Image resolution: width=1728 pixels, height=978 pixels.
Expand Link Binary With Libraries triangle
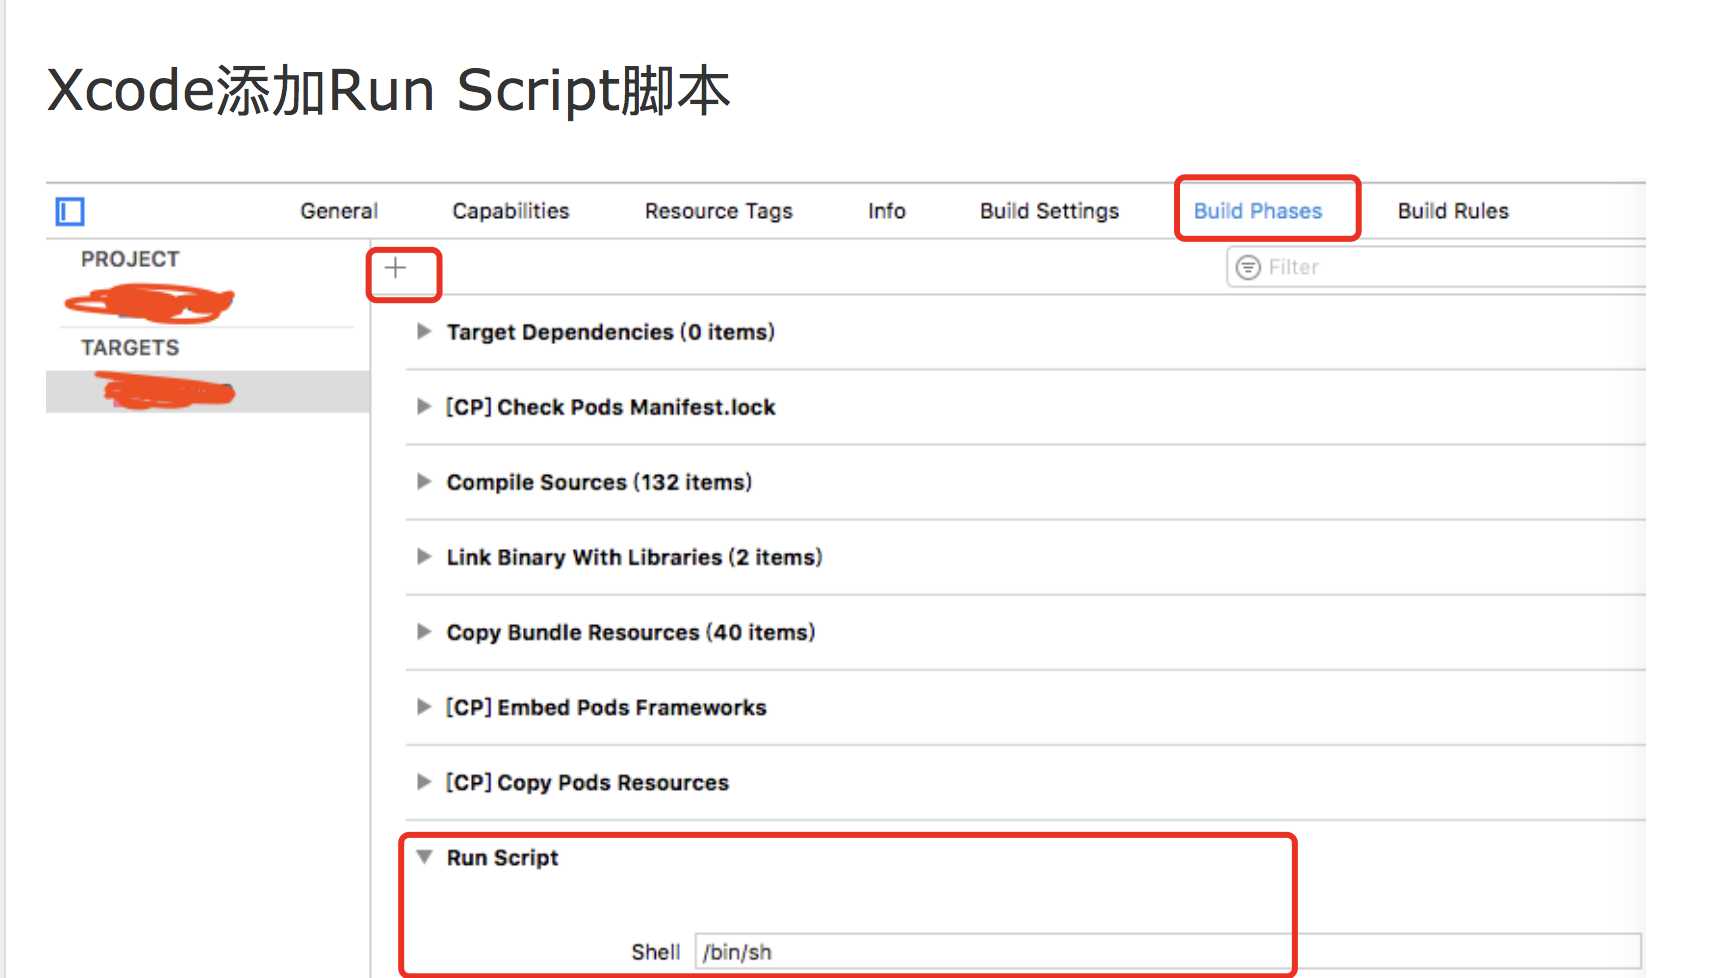(x=424, y=556)
